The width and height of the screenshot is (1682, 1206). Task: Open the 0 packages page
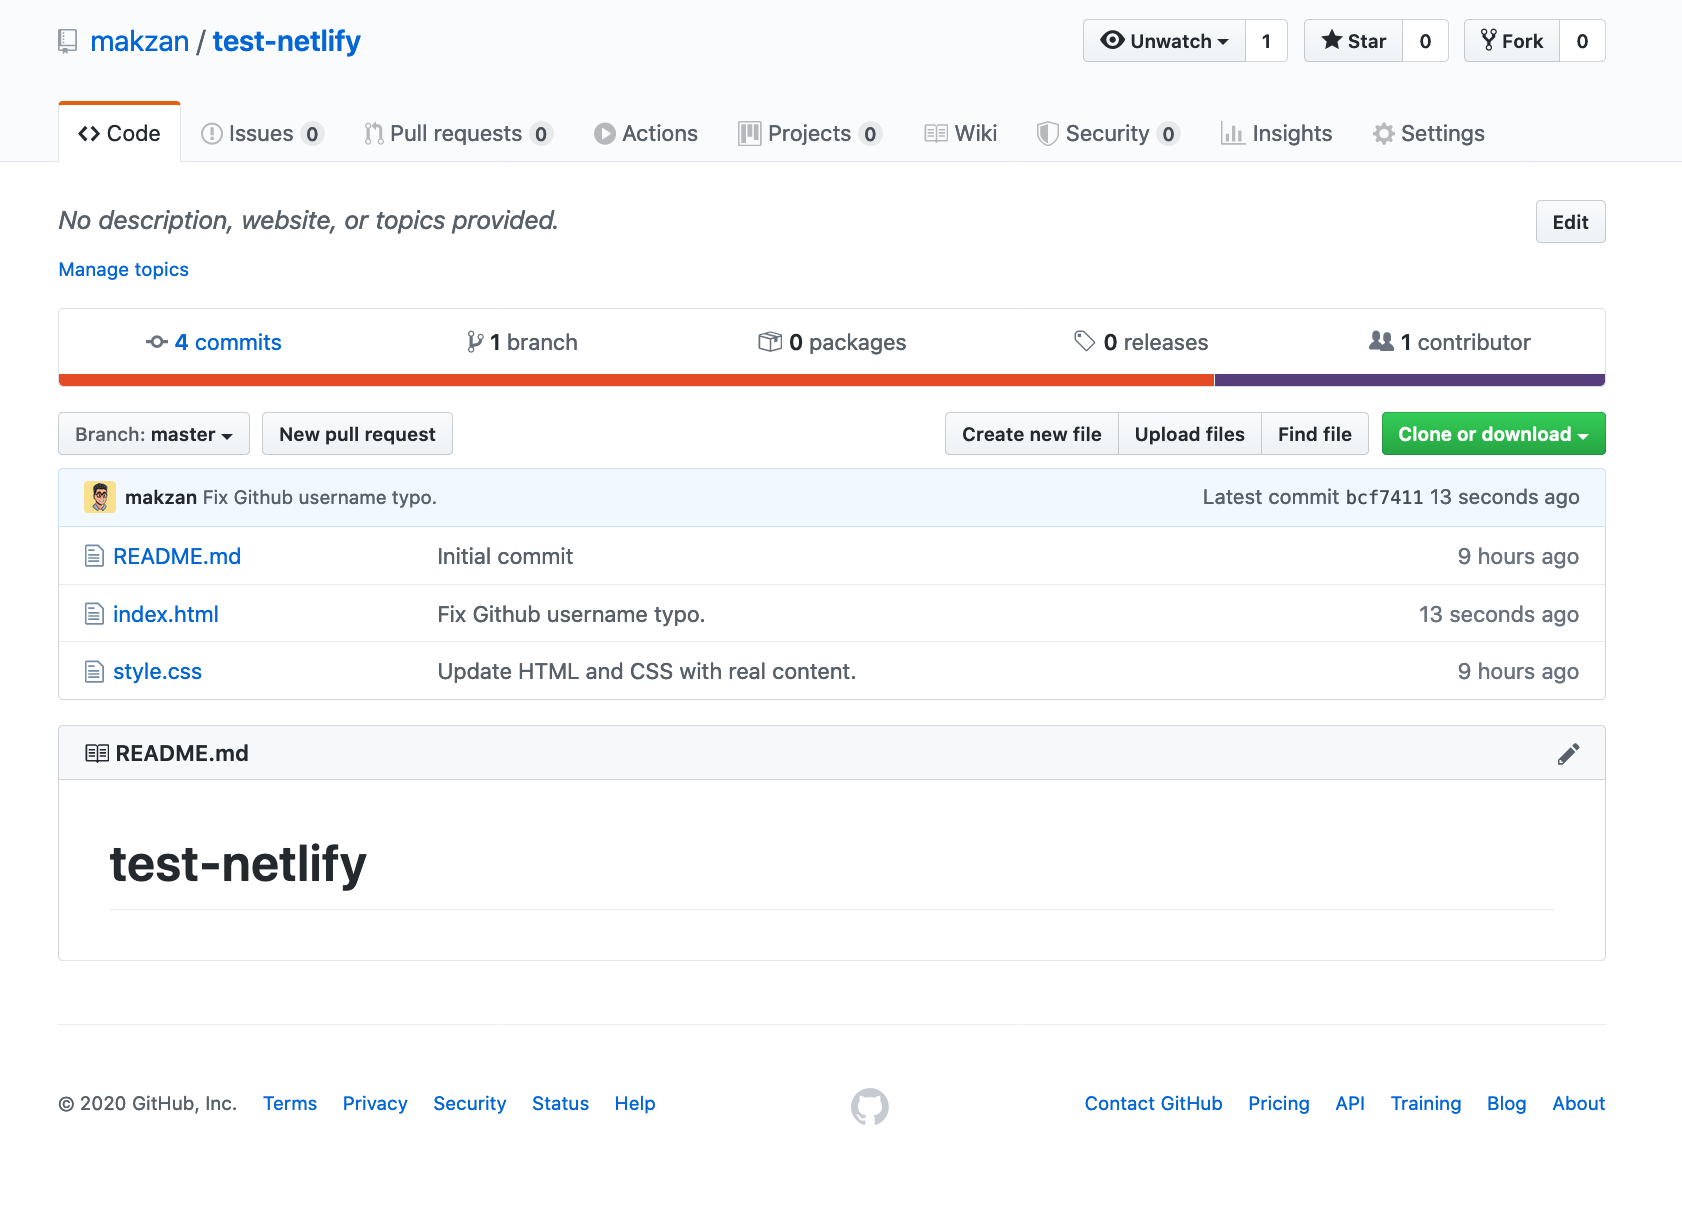pos(832,342)
